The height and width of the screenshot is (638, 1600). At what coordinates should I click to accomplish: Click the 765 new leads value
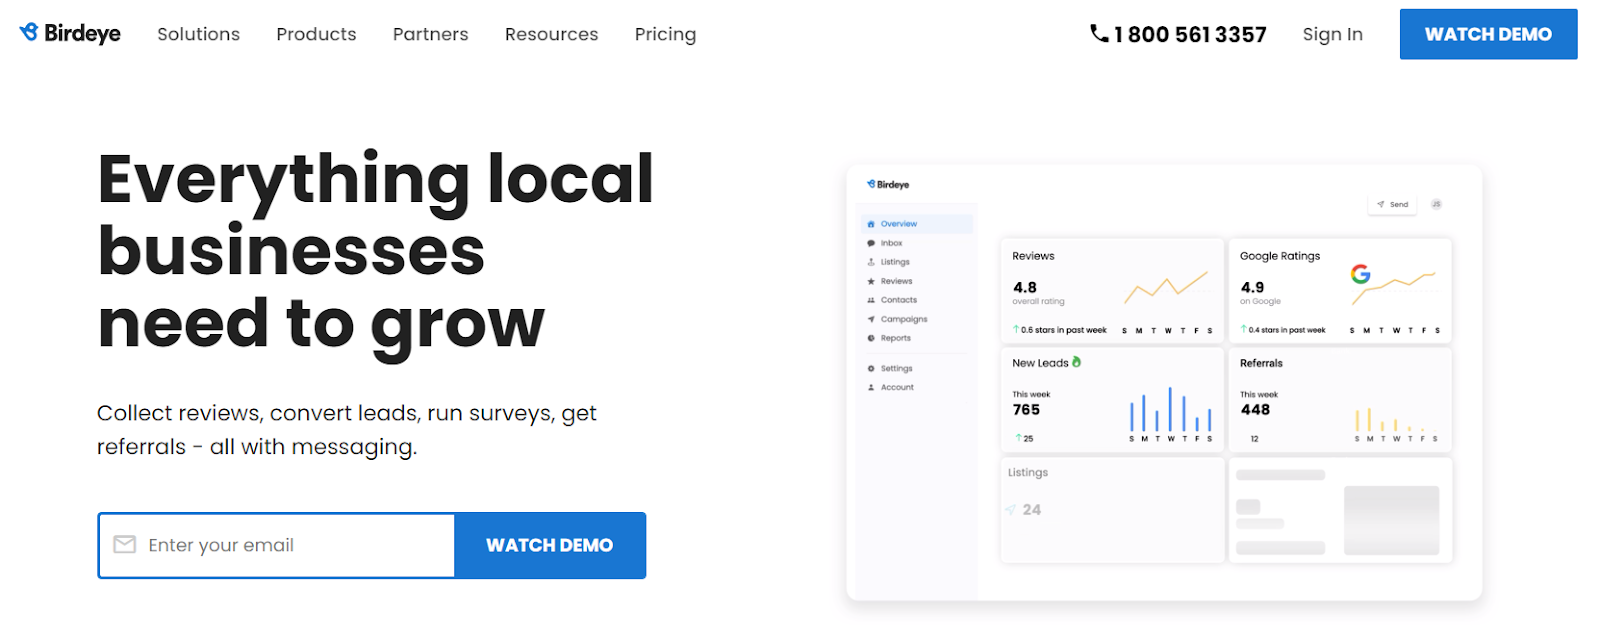click(1026, 410)
